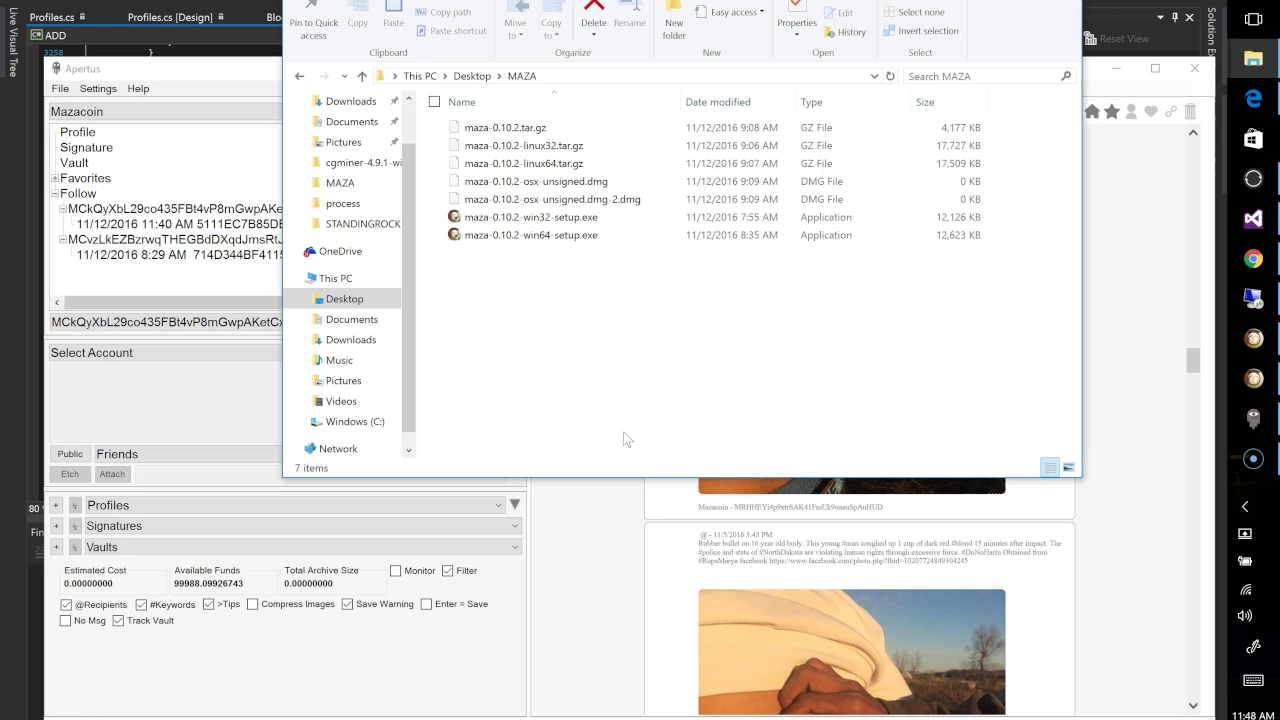This screenshot has height=720, width=1280.
Task: Enable the Compress Images checkbox
Action: (253, 604)
